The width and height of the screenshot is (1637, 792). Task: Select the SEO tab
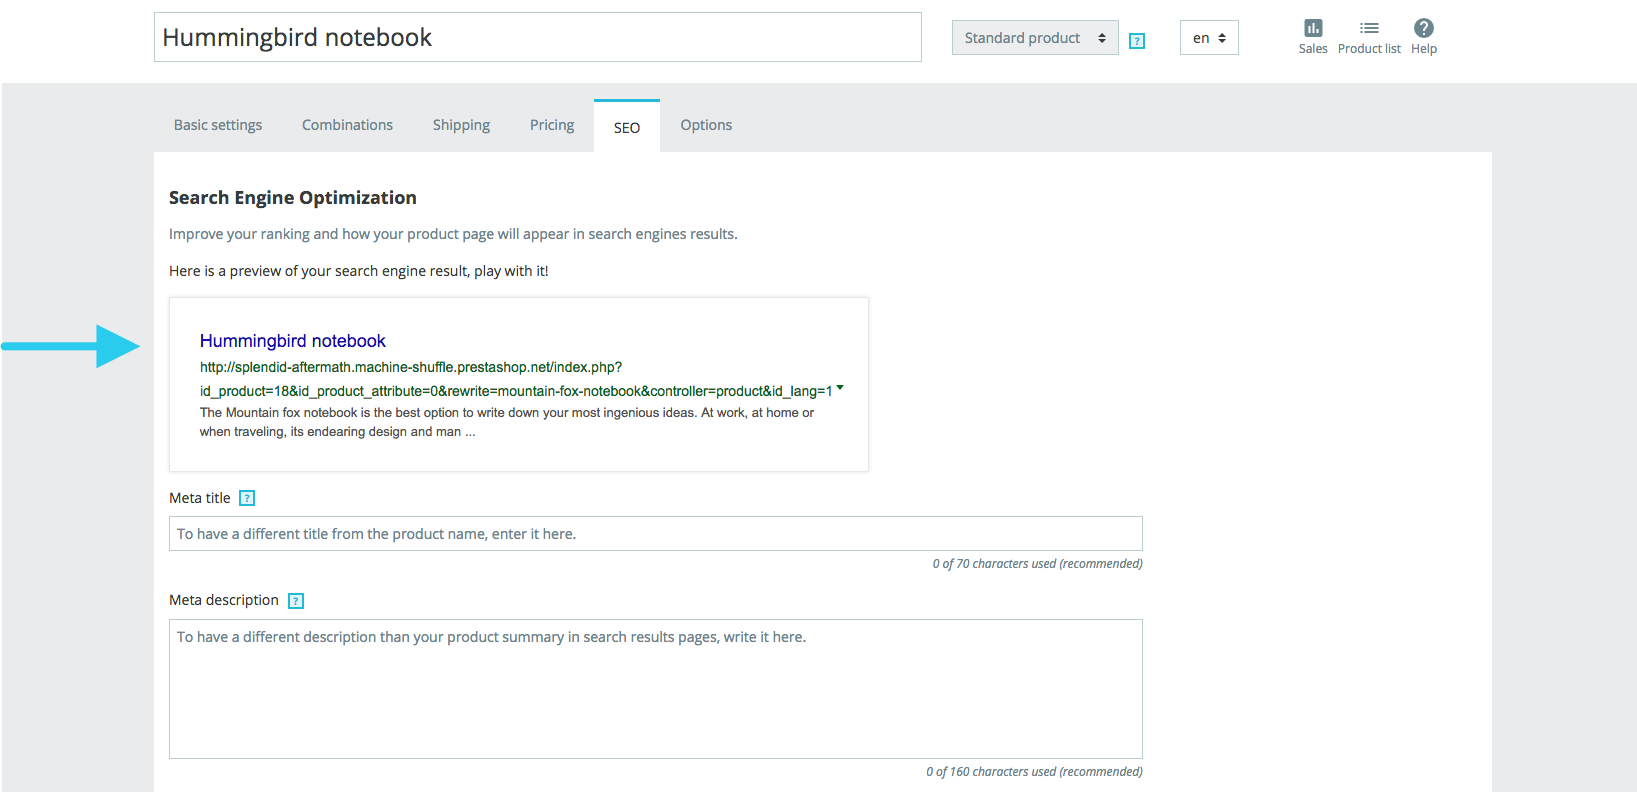[627, 127]
